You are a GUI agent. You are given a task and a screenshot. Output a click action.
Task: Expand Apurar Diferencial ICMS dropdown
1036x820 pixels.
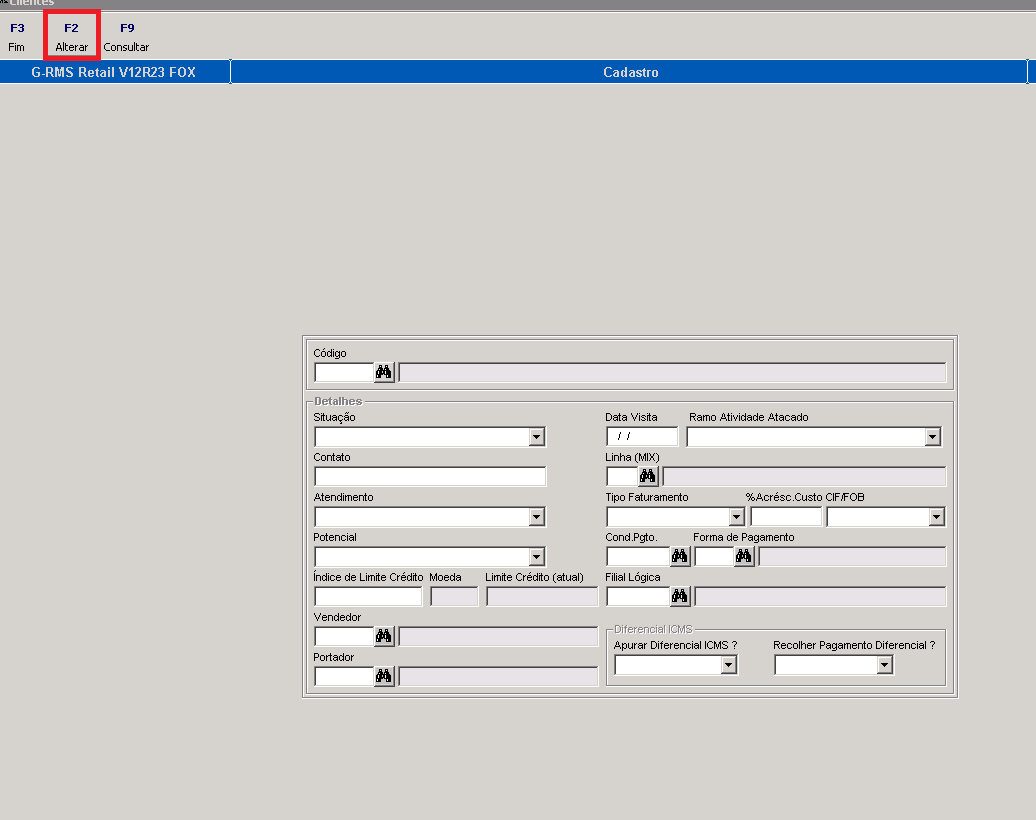point(728,665)
